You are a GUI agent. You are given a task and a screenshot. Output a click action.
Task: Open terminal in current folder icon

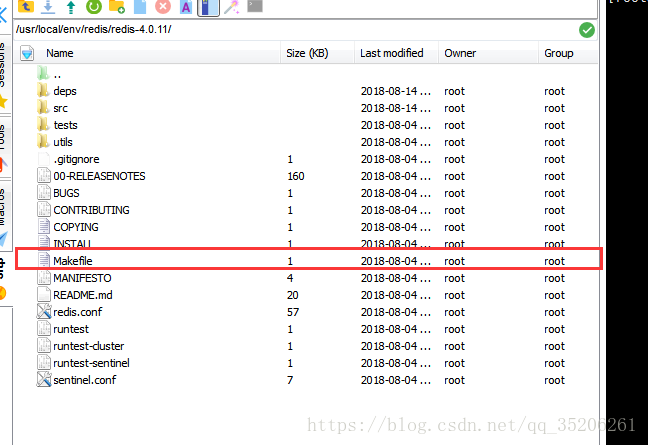255,6
